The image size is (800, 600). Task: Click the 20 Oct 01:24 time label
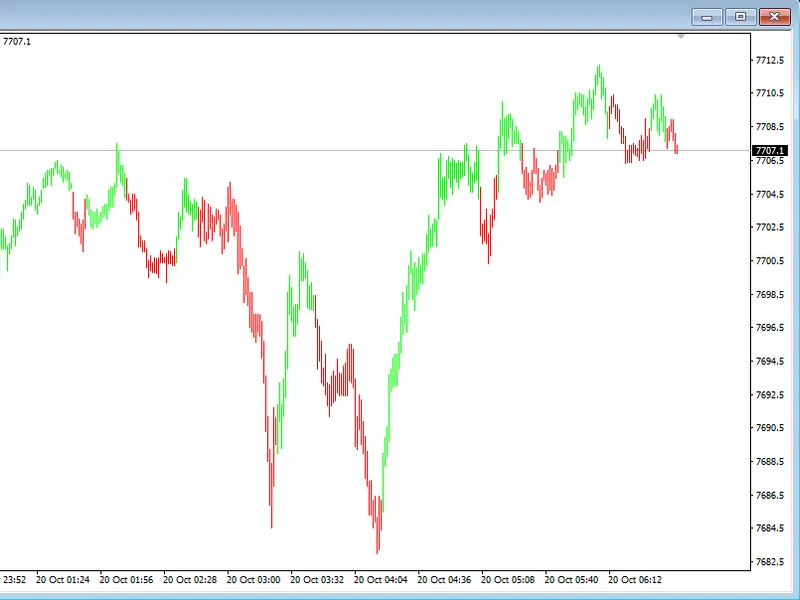(63, 580)
